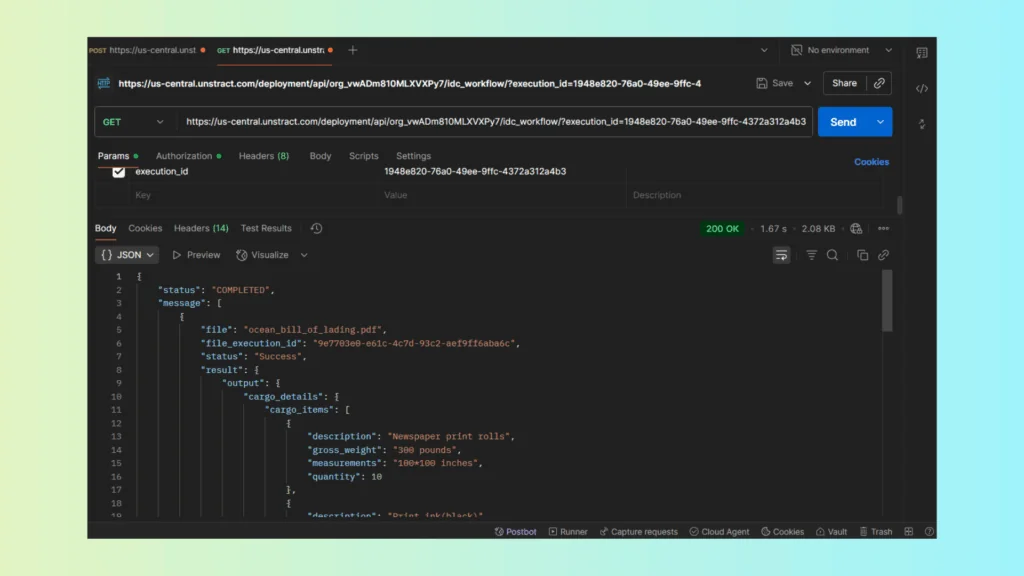Open the response Headers (14) tab
This screenshot has height=576, width=1024.
click(201, 228)
